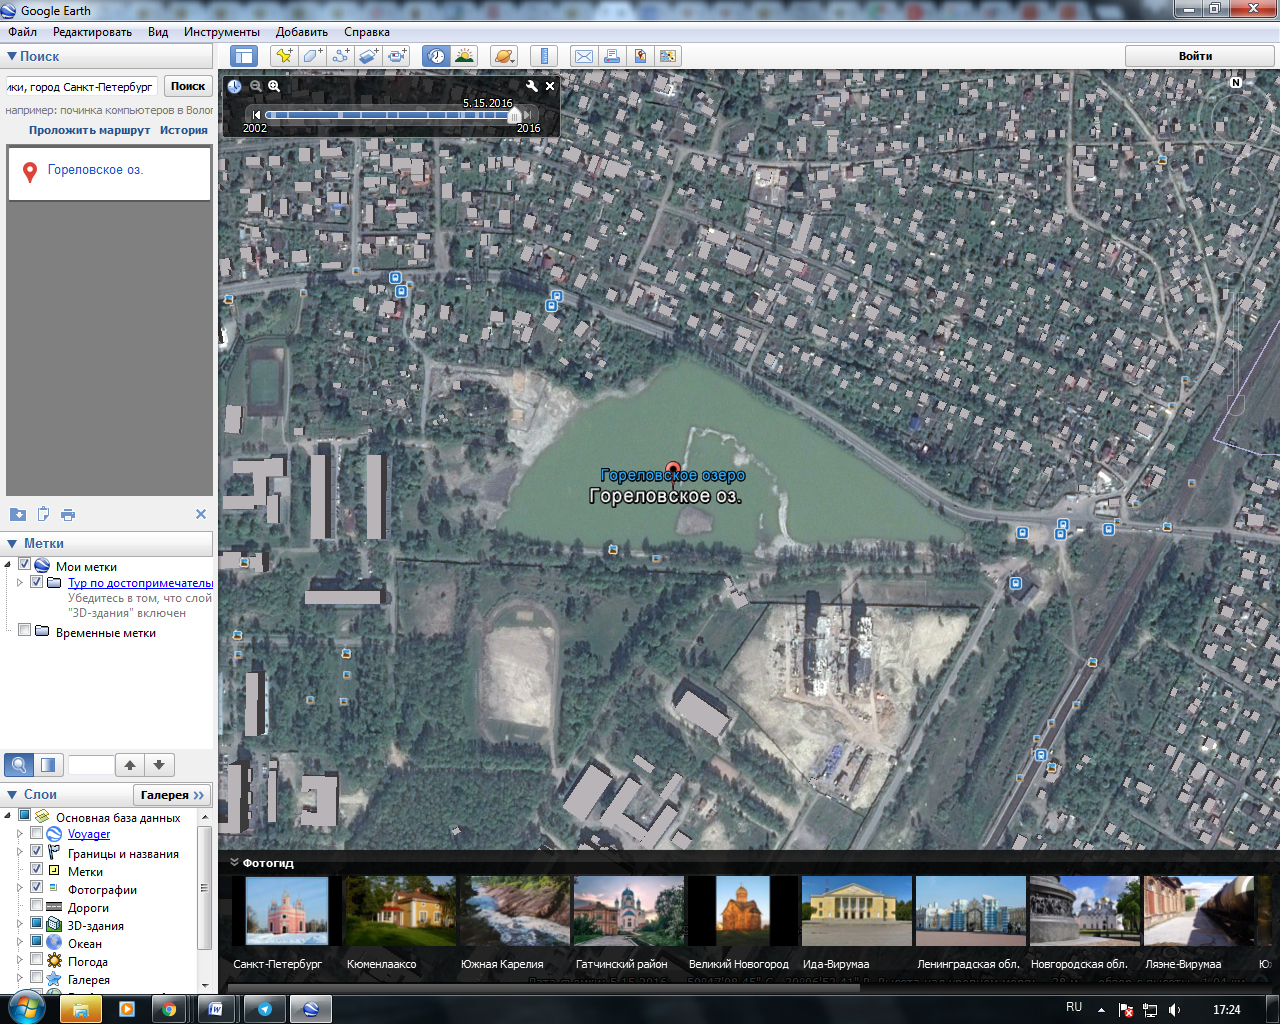Toggle sunlight across the landscape icon

[x=464, y=56]
